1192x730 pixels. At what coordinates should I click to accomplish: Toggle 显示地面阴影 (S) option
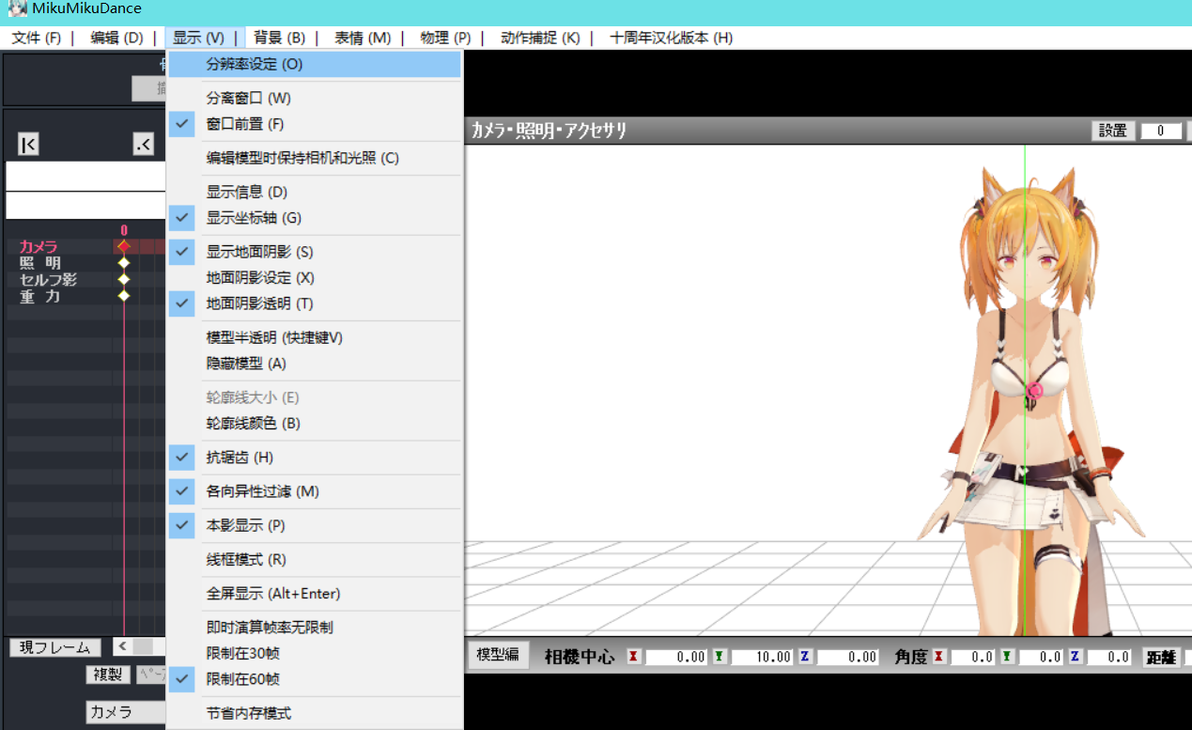click(x=315, y=252)
